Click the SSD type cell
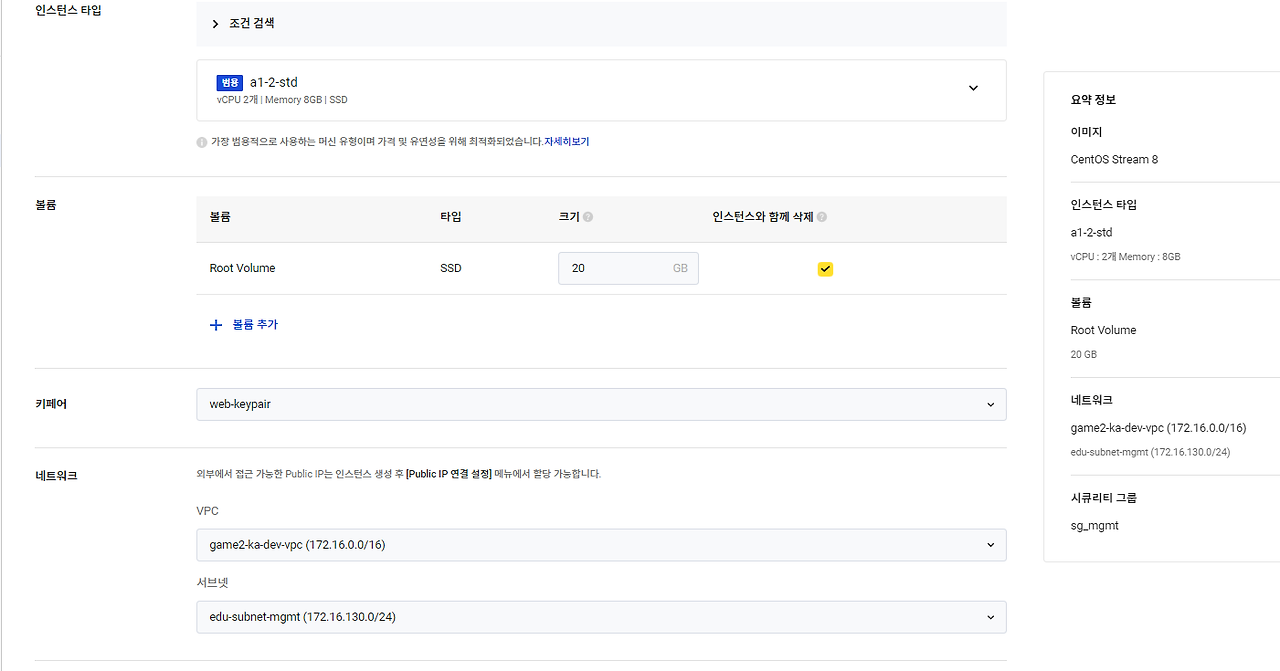 (451, 268)
